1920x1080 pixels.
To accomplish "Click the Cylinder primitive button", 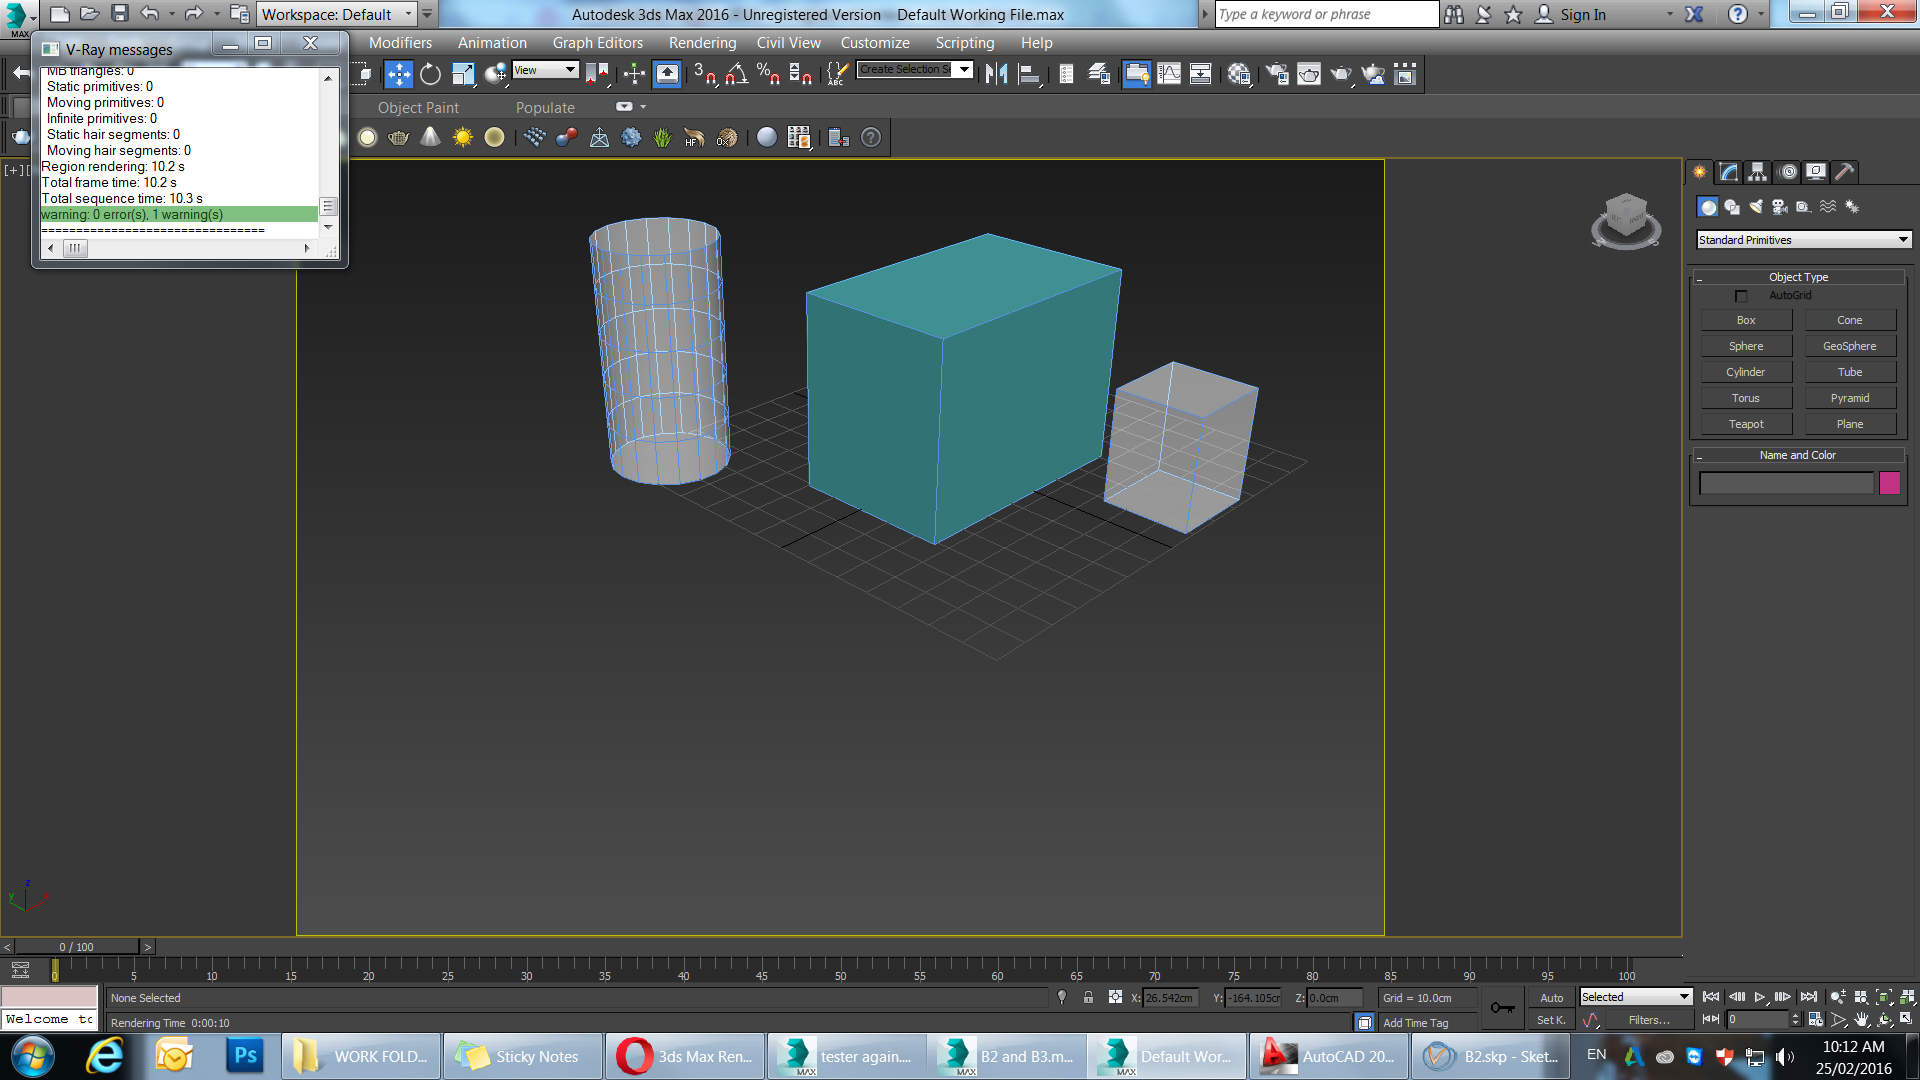I will point(1746,372).
